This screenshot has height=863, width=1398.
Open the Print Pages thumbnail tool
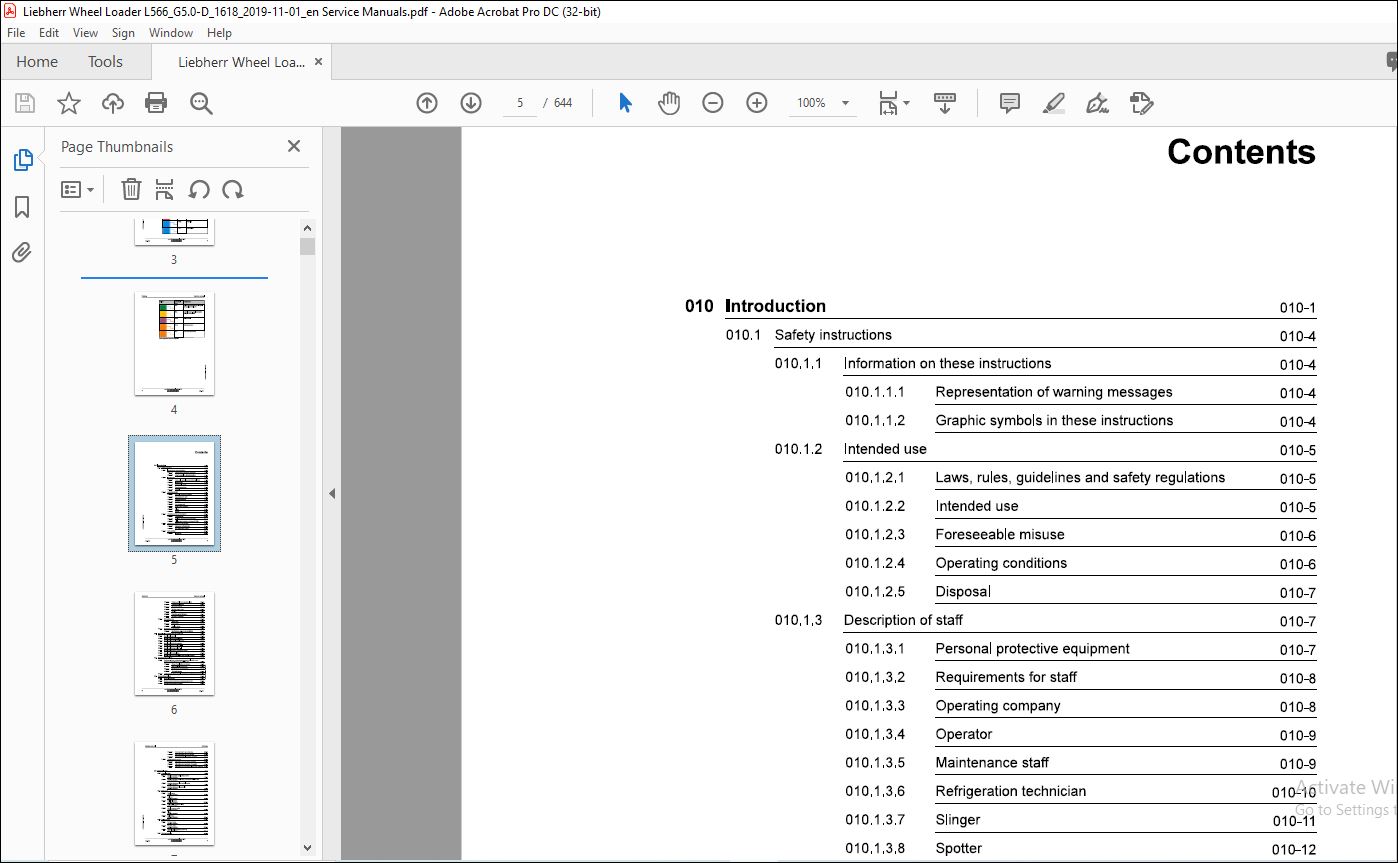point(165,189)
